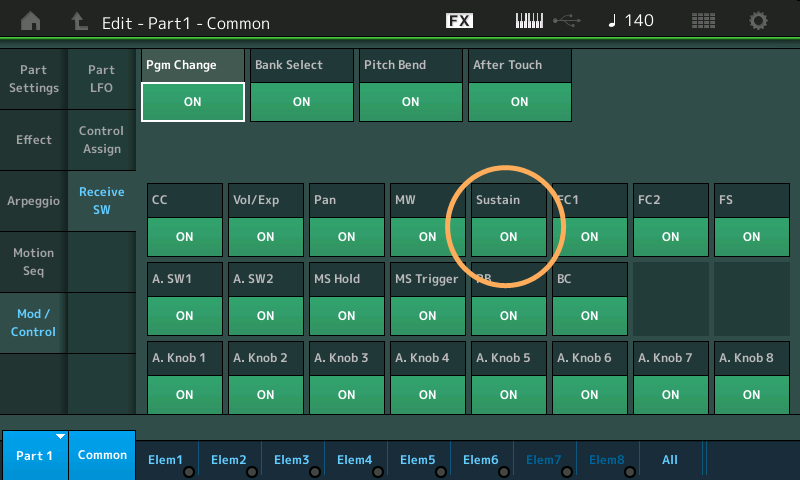Image resolution: width=800 pixels, height=480 pixels.
Task: Select the Elem5 tab
Action: 418,460
